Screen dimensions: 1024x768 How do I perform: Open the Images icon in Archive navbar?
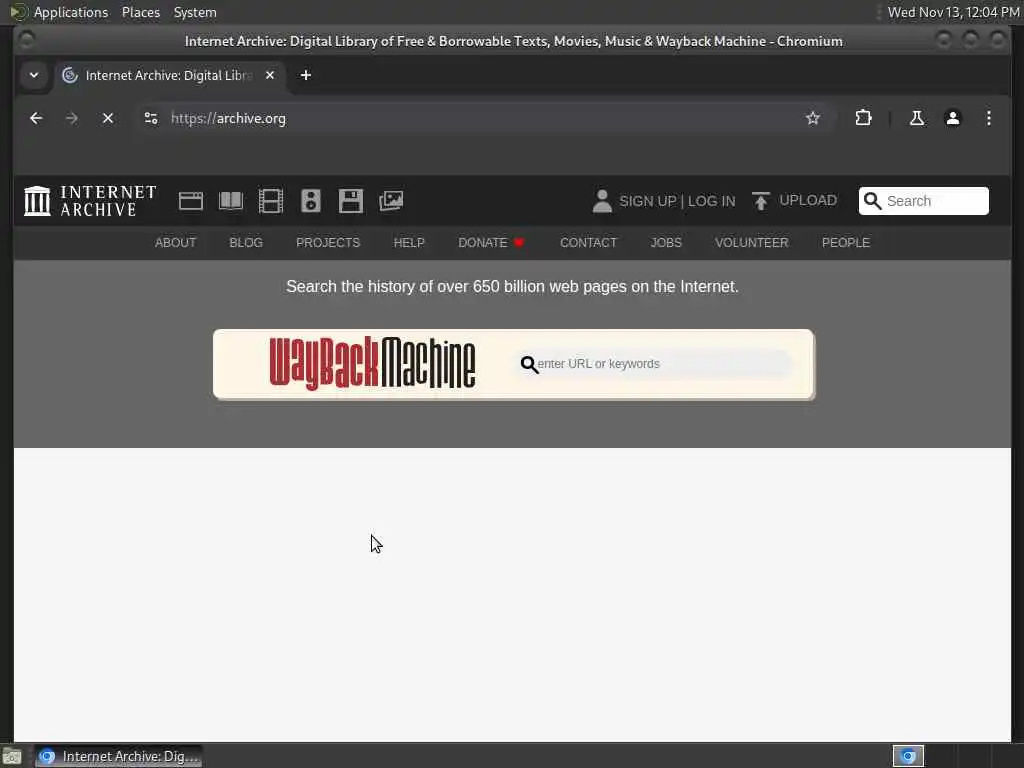(391, 200)
